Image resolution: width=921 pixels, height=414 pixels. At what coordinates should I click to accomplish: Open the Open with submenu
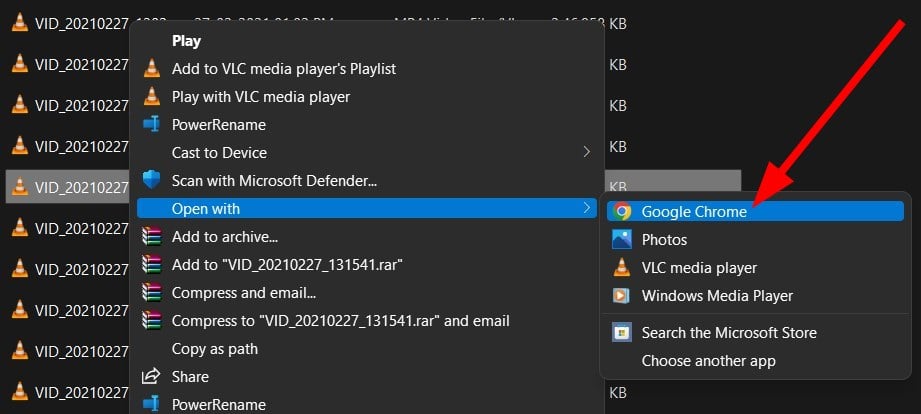click(x=367, y=208)
